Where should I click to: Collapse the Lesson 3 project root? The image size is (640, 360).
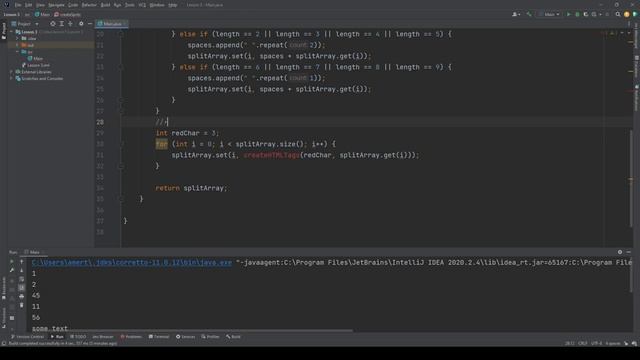pyautogui.click(x=12, y=31)
